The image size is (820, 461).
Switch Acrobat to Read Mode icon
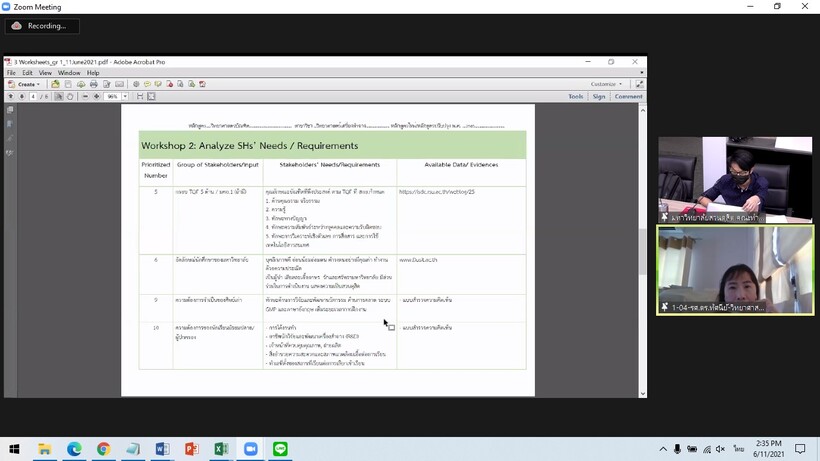(640, 84)
